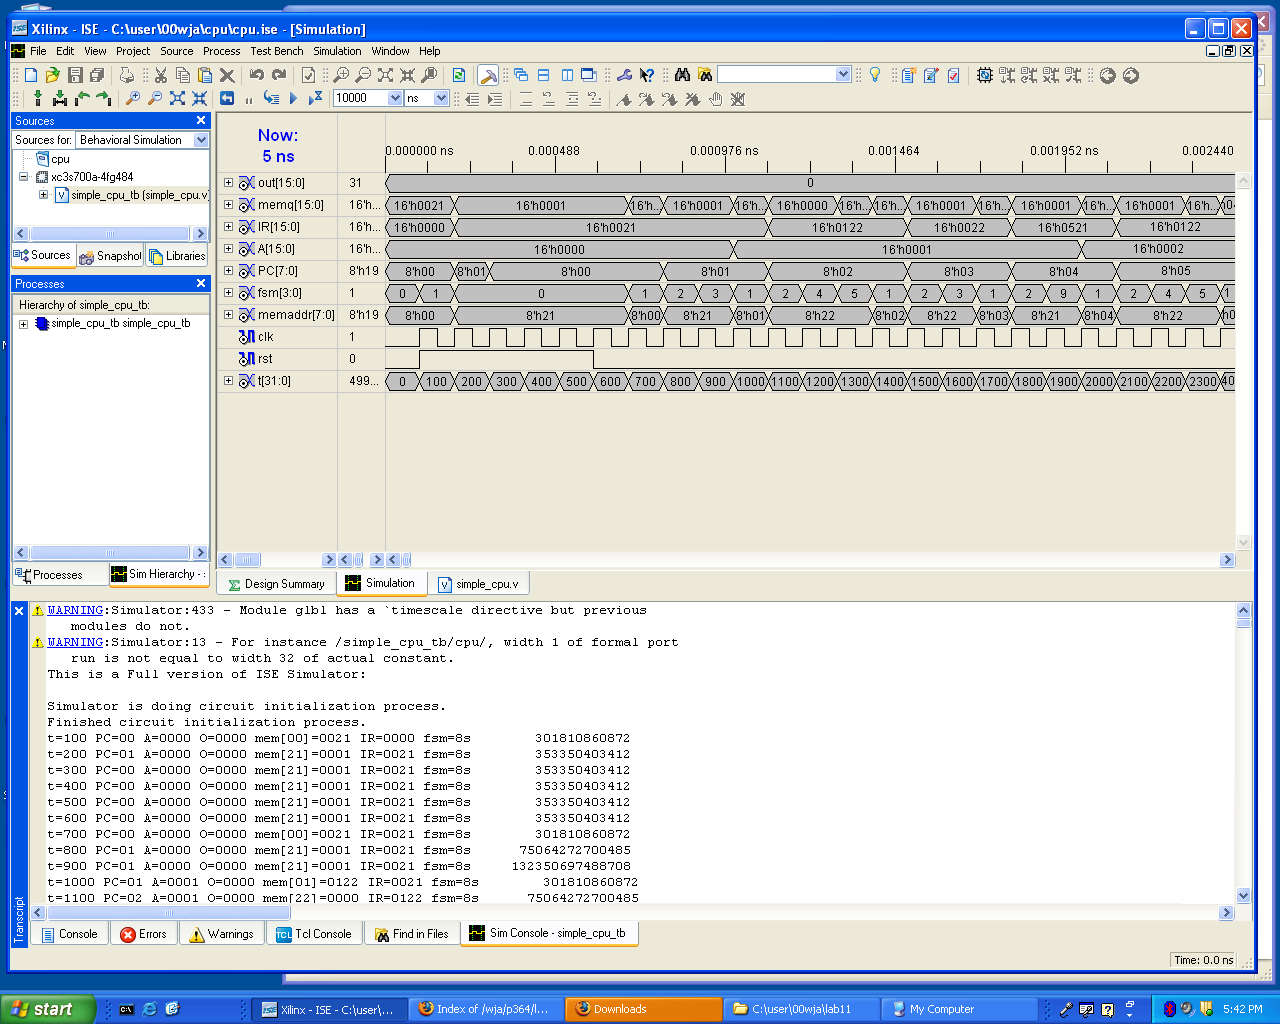Open the Simulation menu
Viewport: 1280px width, 1024px height.
pyautogui.click(x=337, y=51)
